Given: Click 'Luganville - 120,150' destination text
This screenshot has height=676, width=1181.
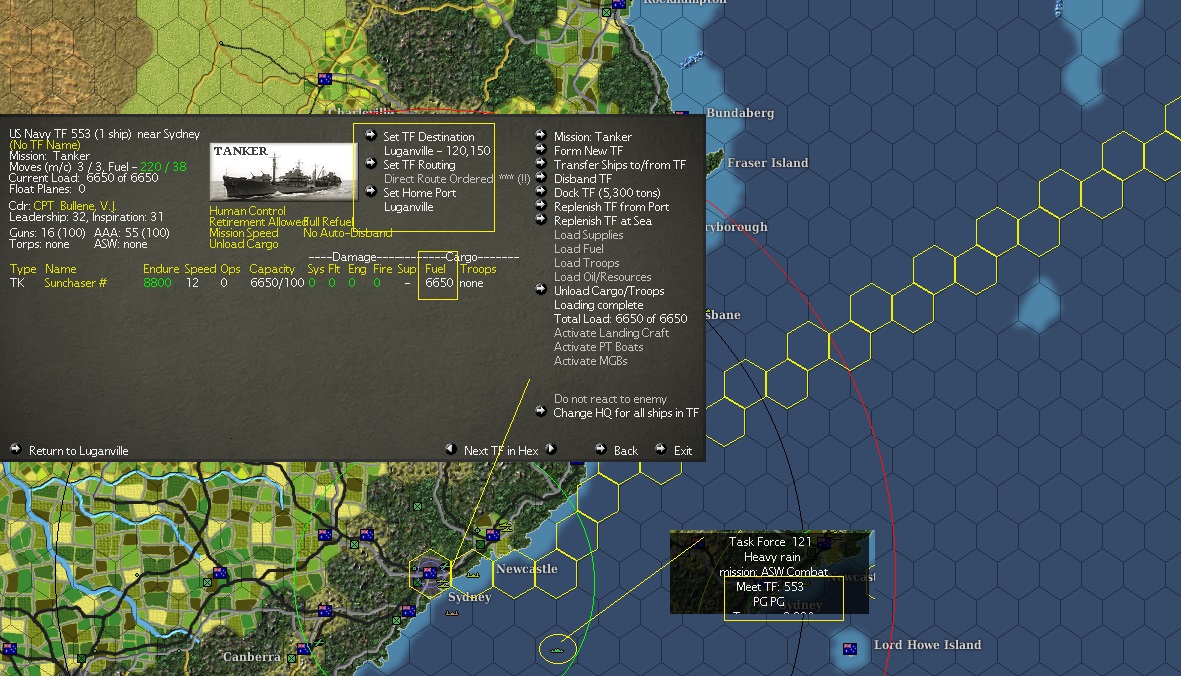Looking at the screenshot, I should [x=437, y=151].
